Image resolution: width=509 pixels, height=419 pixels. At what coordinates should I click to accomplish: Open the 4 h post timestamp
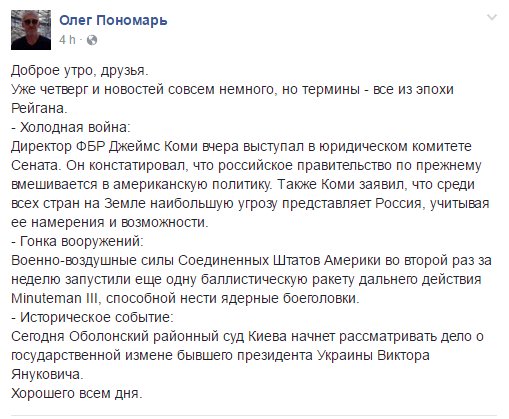pos(67,40)
